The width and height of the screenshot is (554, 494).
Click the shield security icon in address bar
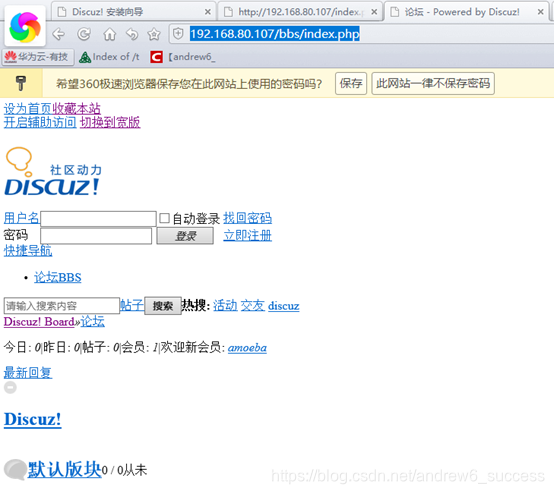[x=178, y=34]
